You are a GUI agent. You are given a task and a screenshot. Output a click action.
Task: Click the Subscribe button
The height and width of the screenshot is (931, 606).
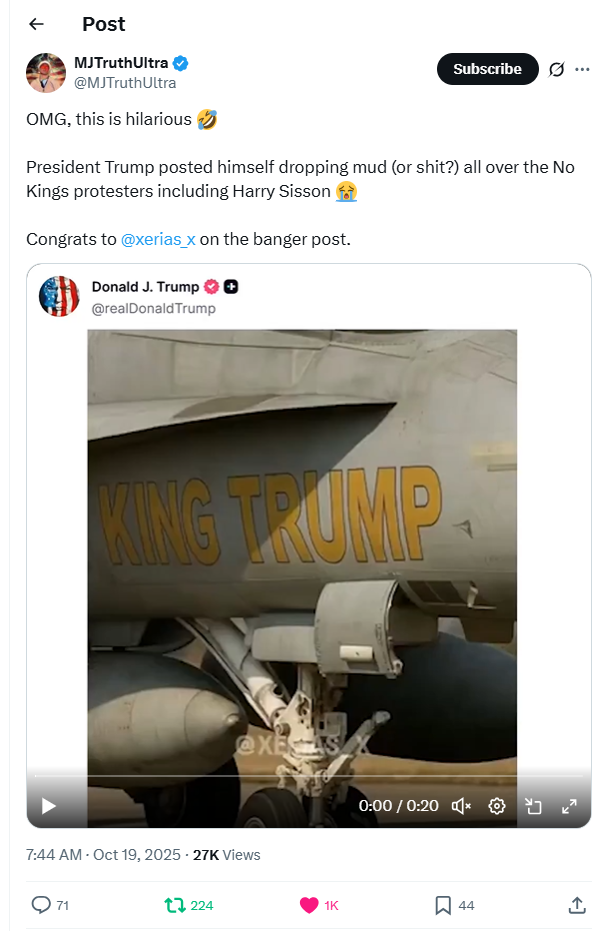click(487, 69)
